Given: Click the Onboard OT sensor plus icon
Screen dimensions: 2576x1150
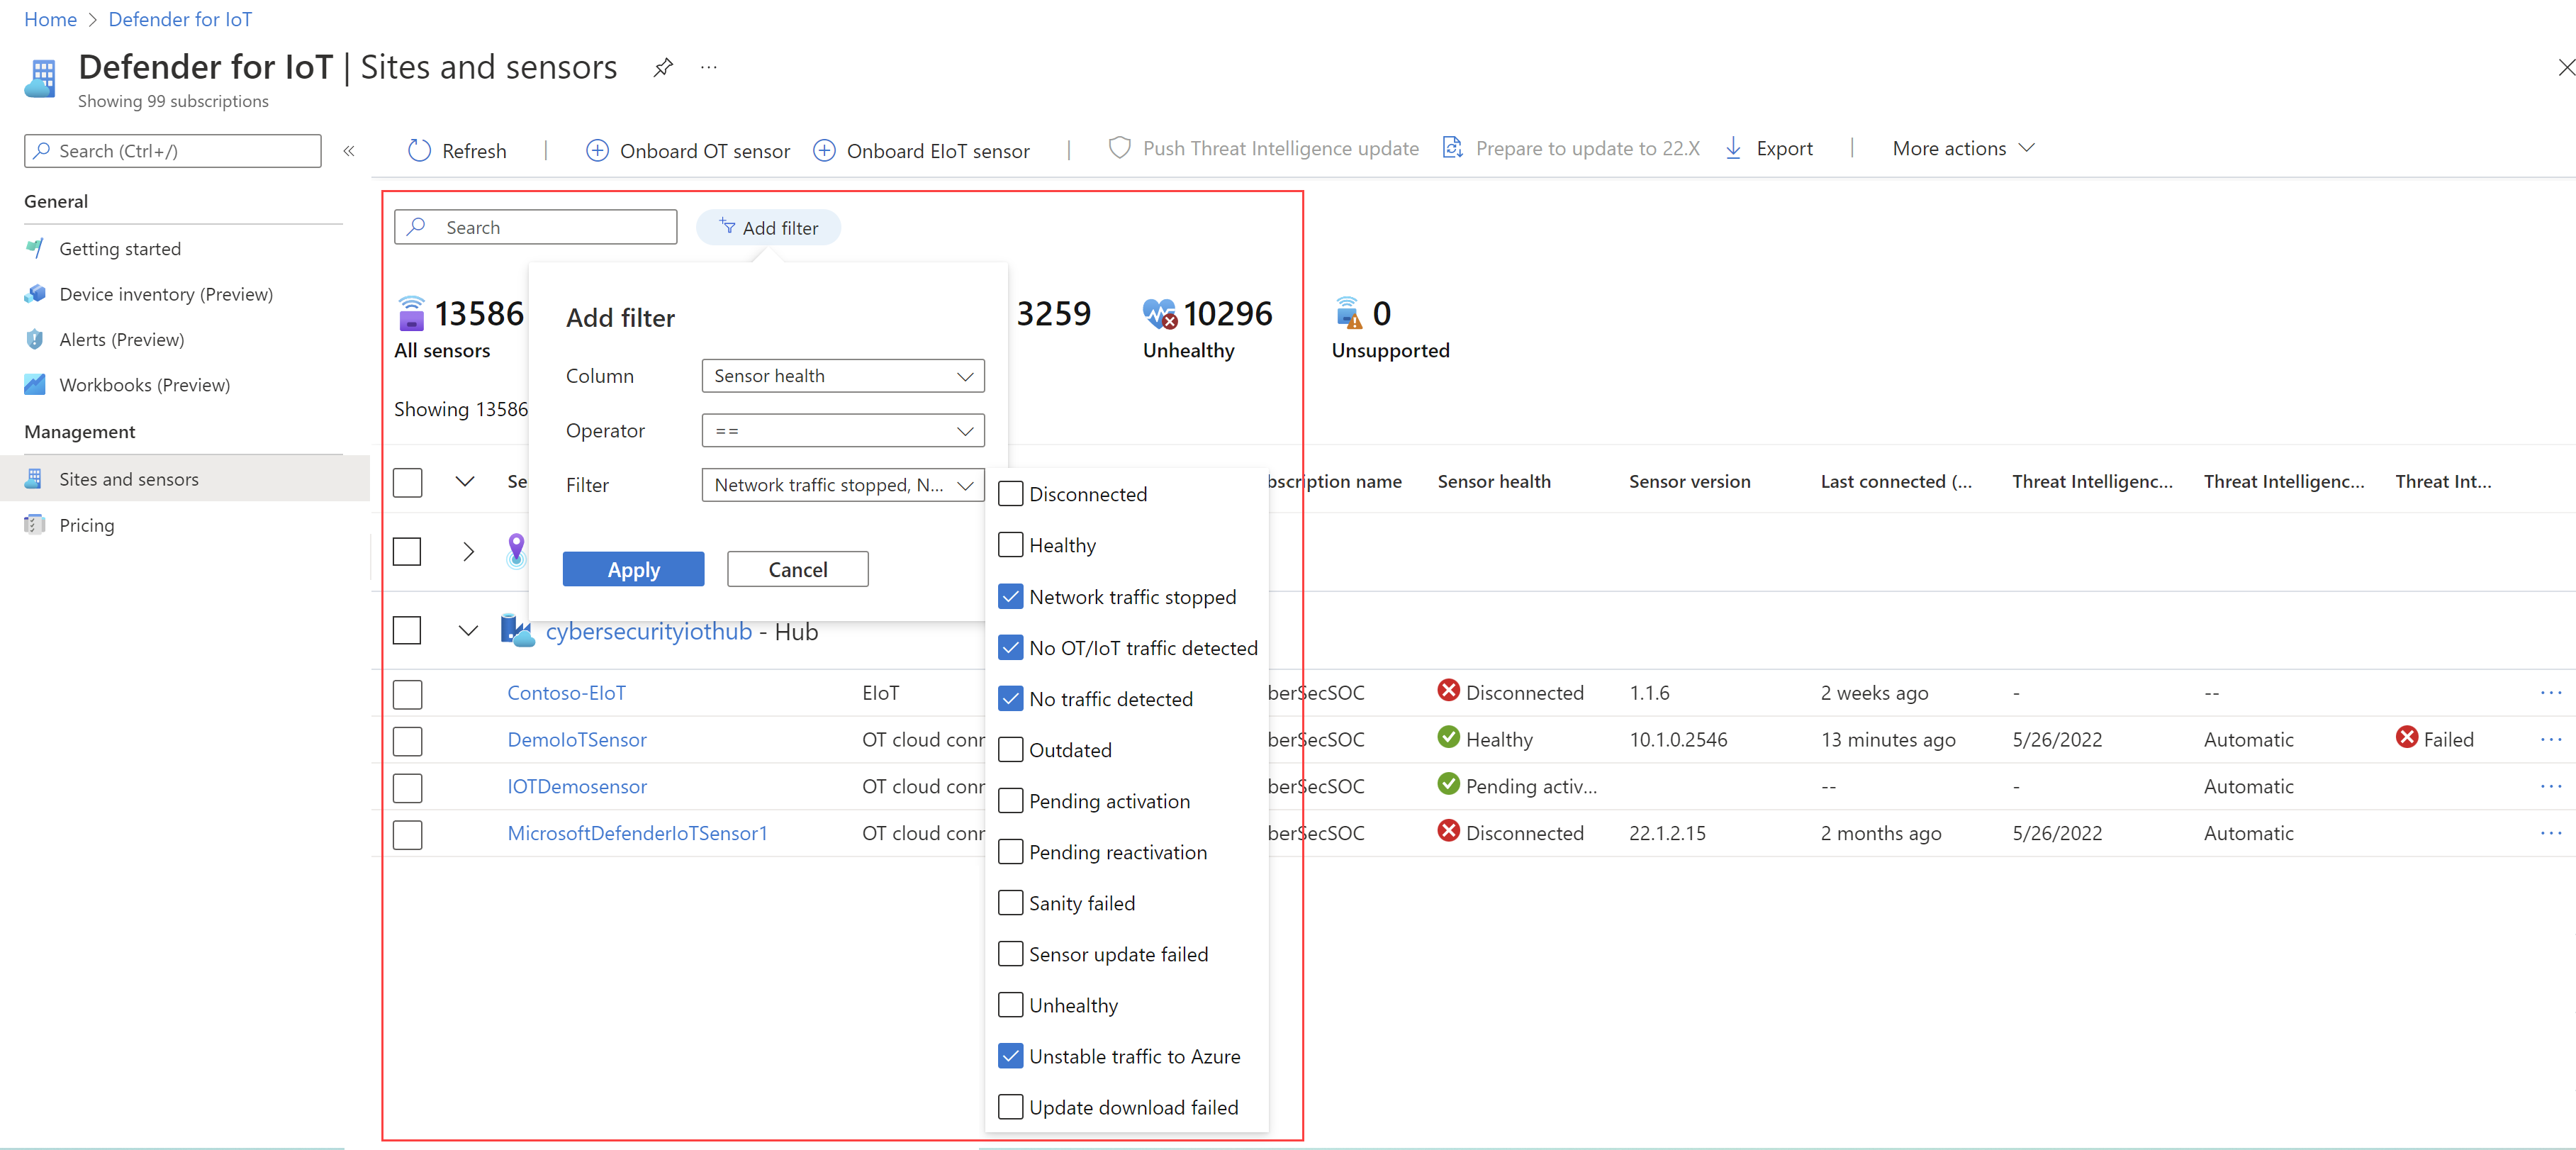Looking at the screenshot, I should click(x=597, y=150).
